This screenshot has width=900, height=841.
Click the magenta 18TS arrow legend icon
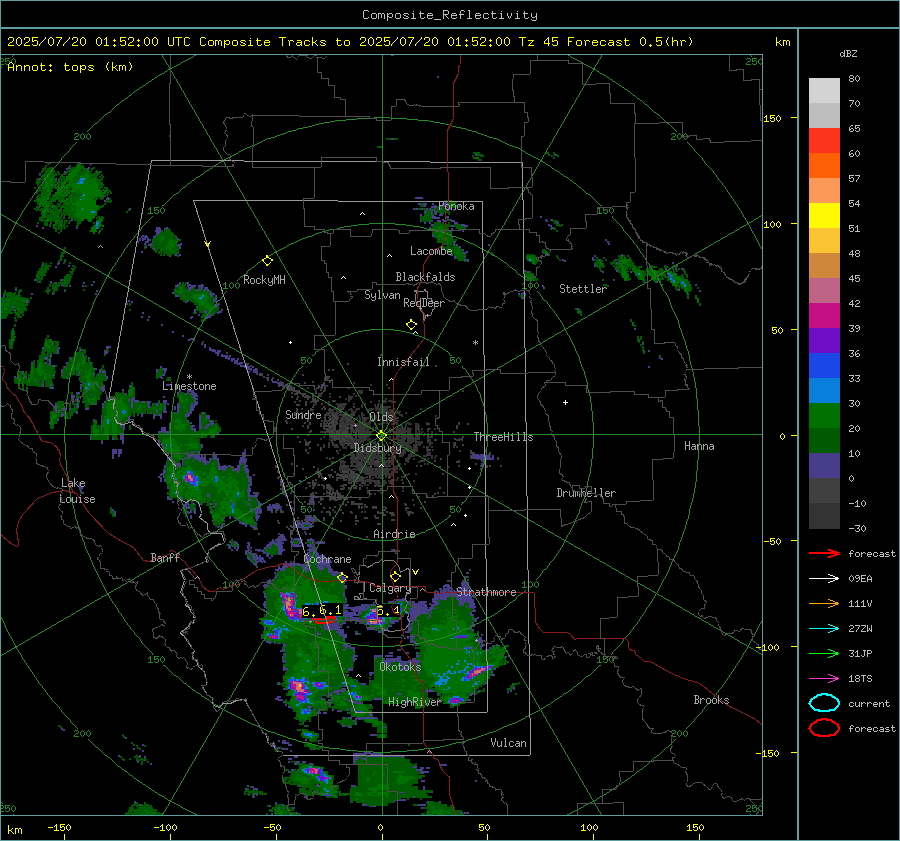[824, 679]
